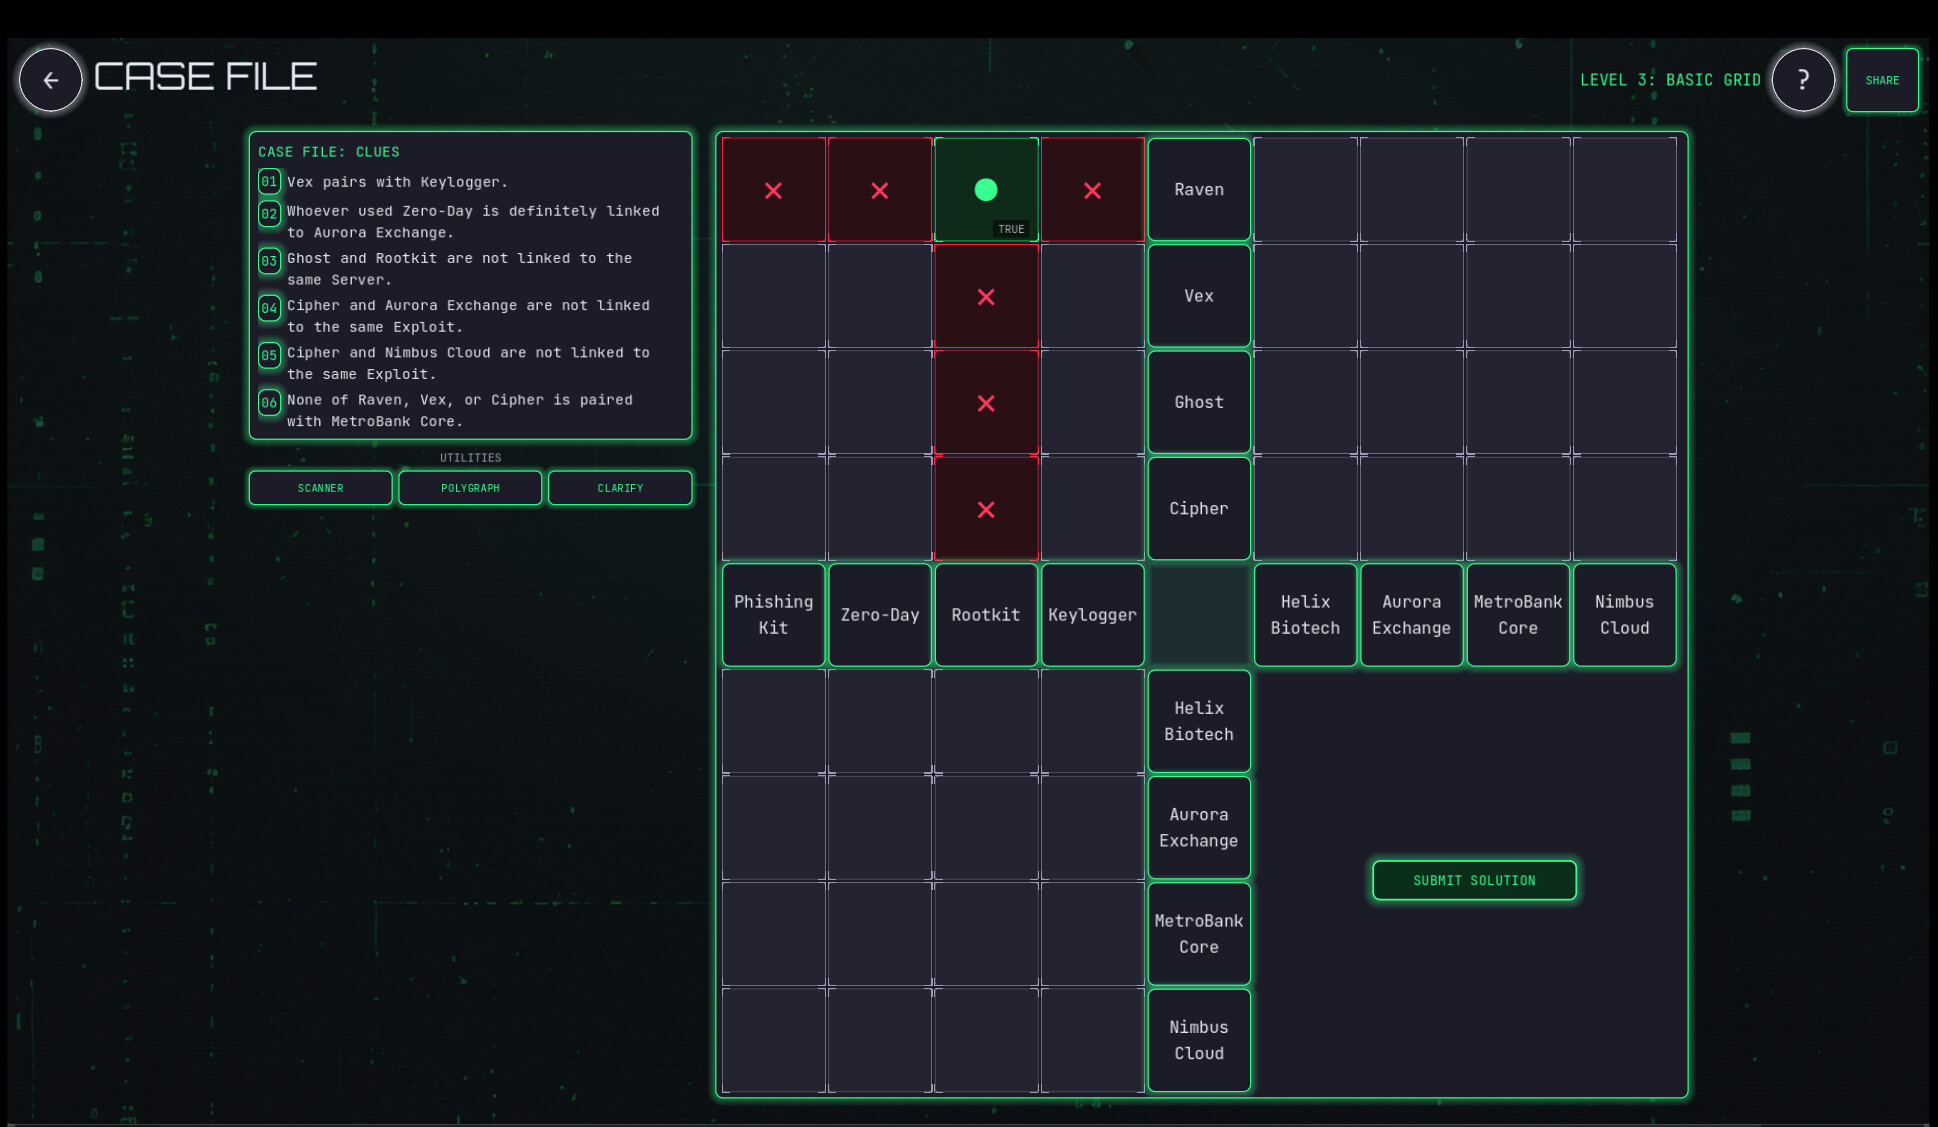Toggle the red X cell for Cipher-Rootkit
This screenshot has width=1938, height=1127.
(986, 509)
